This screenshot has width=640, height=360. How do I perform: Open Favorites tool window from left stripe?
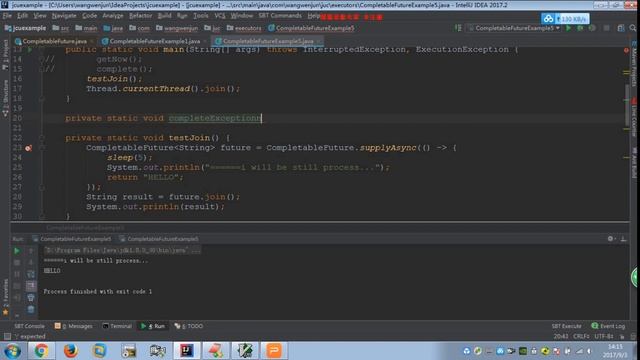(5, 297)
